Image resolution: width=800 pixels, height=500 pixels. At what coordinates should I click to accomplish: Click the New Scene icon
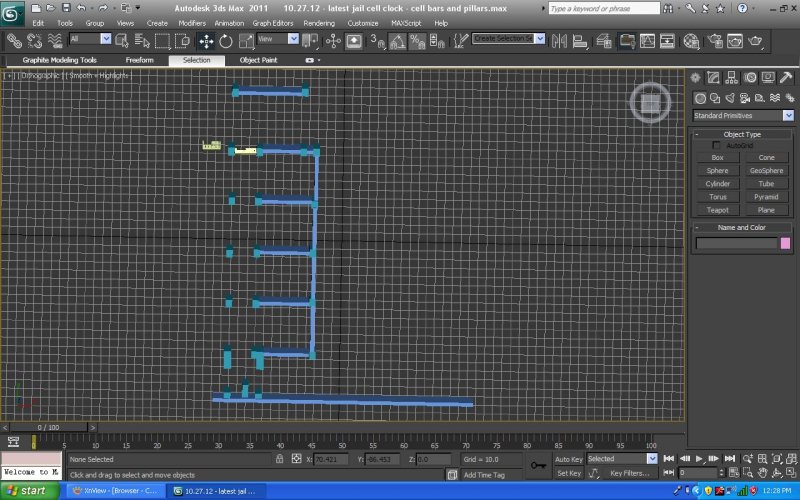[36, 8]
